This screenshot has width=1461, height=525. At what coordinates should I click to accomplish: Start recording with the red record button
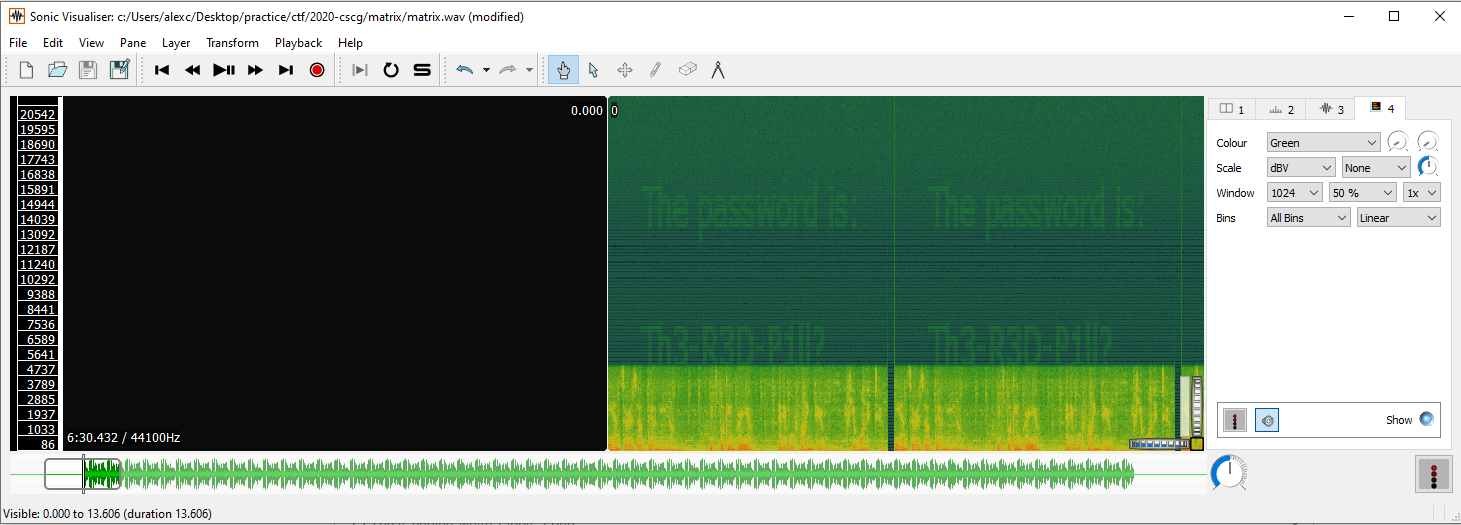317,70
